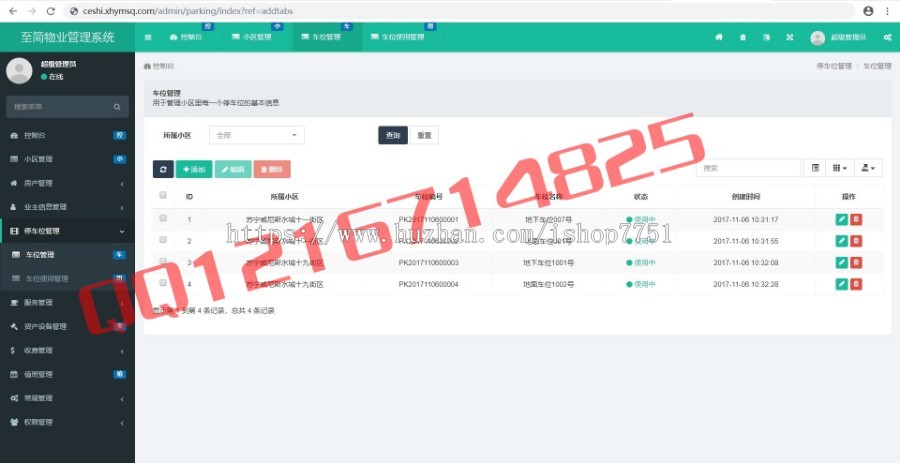Screen dimensions: 900x463
Task: Open 服务管理 in sidebar menu
Action: [67, 302]
